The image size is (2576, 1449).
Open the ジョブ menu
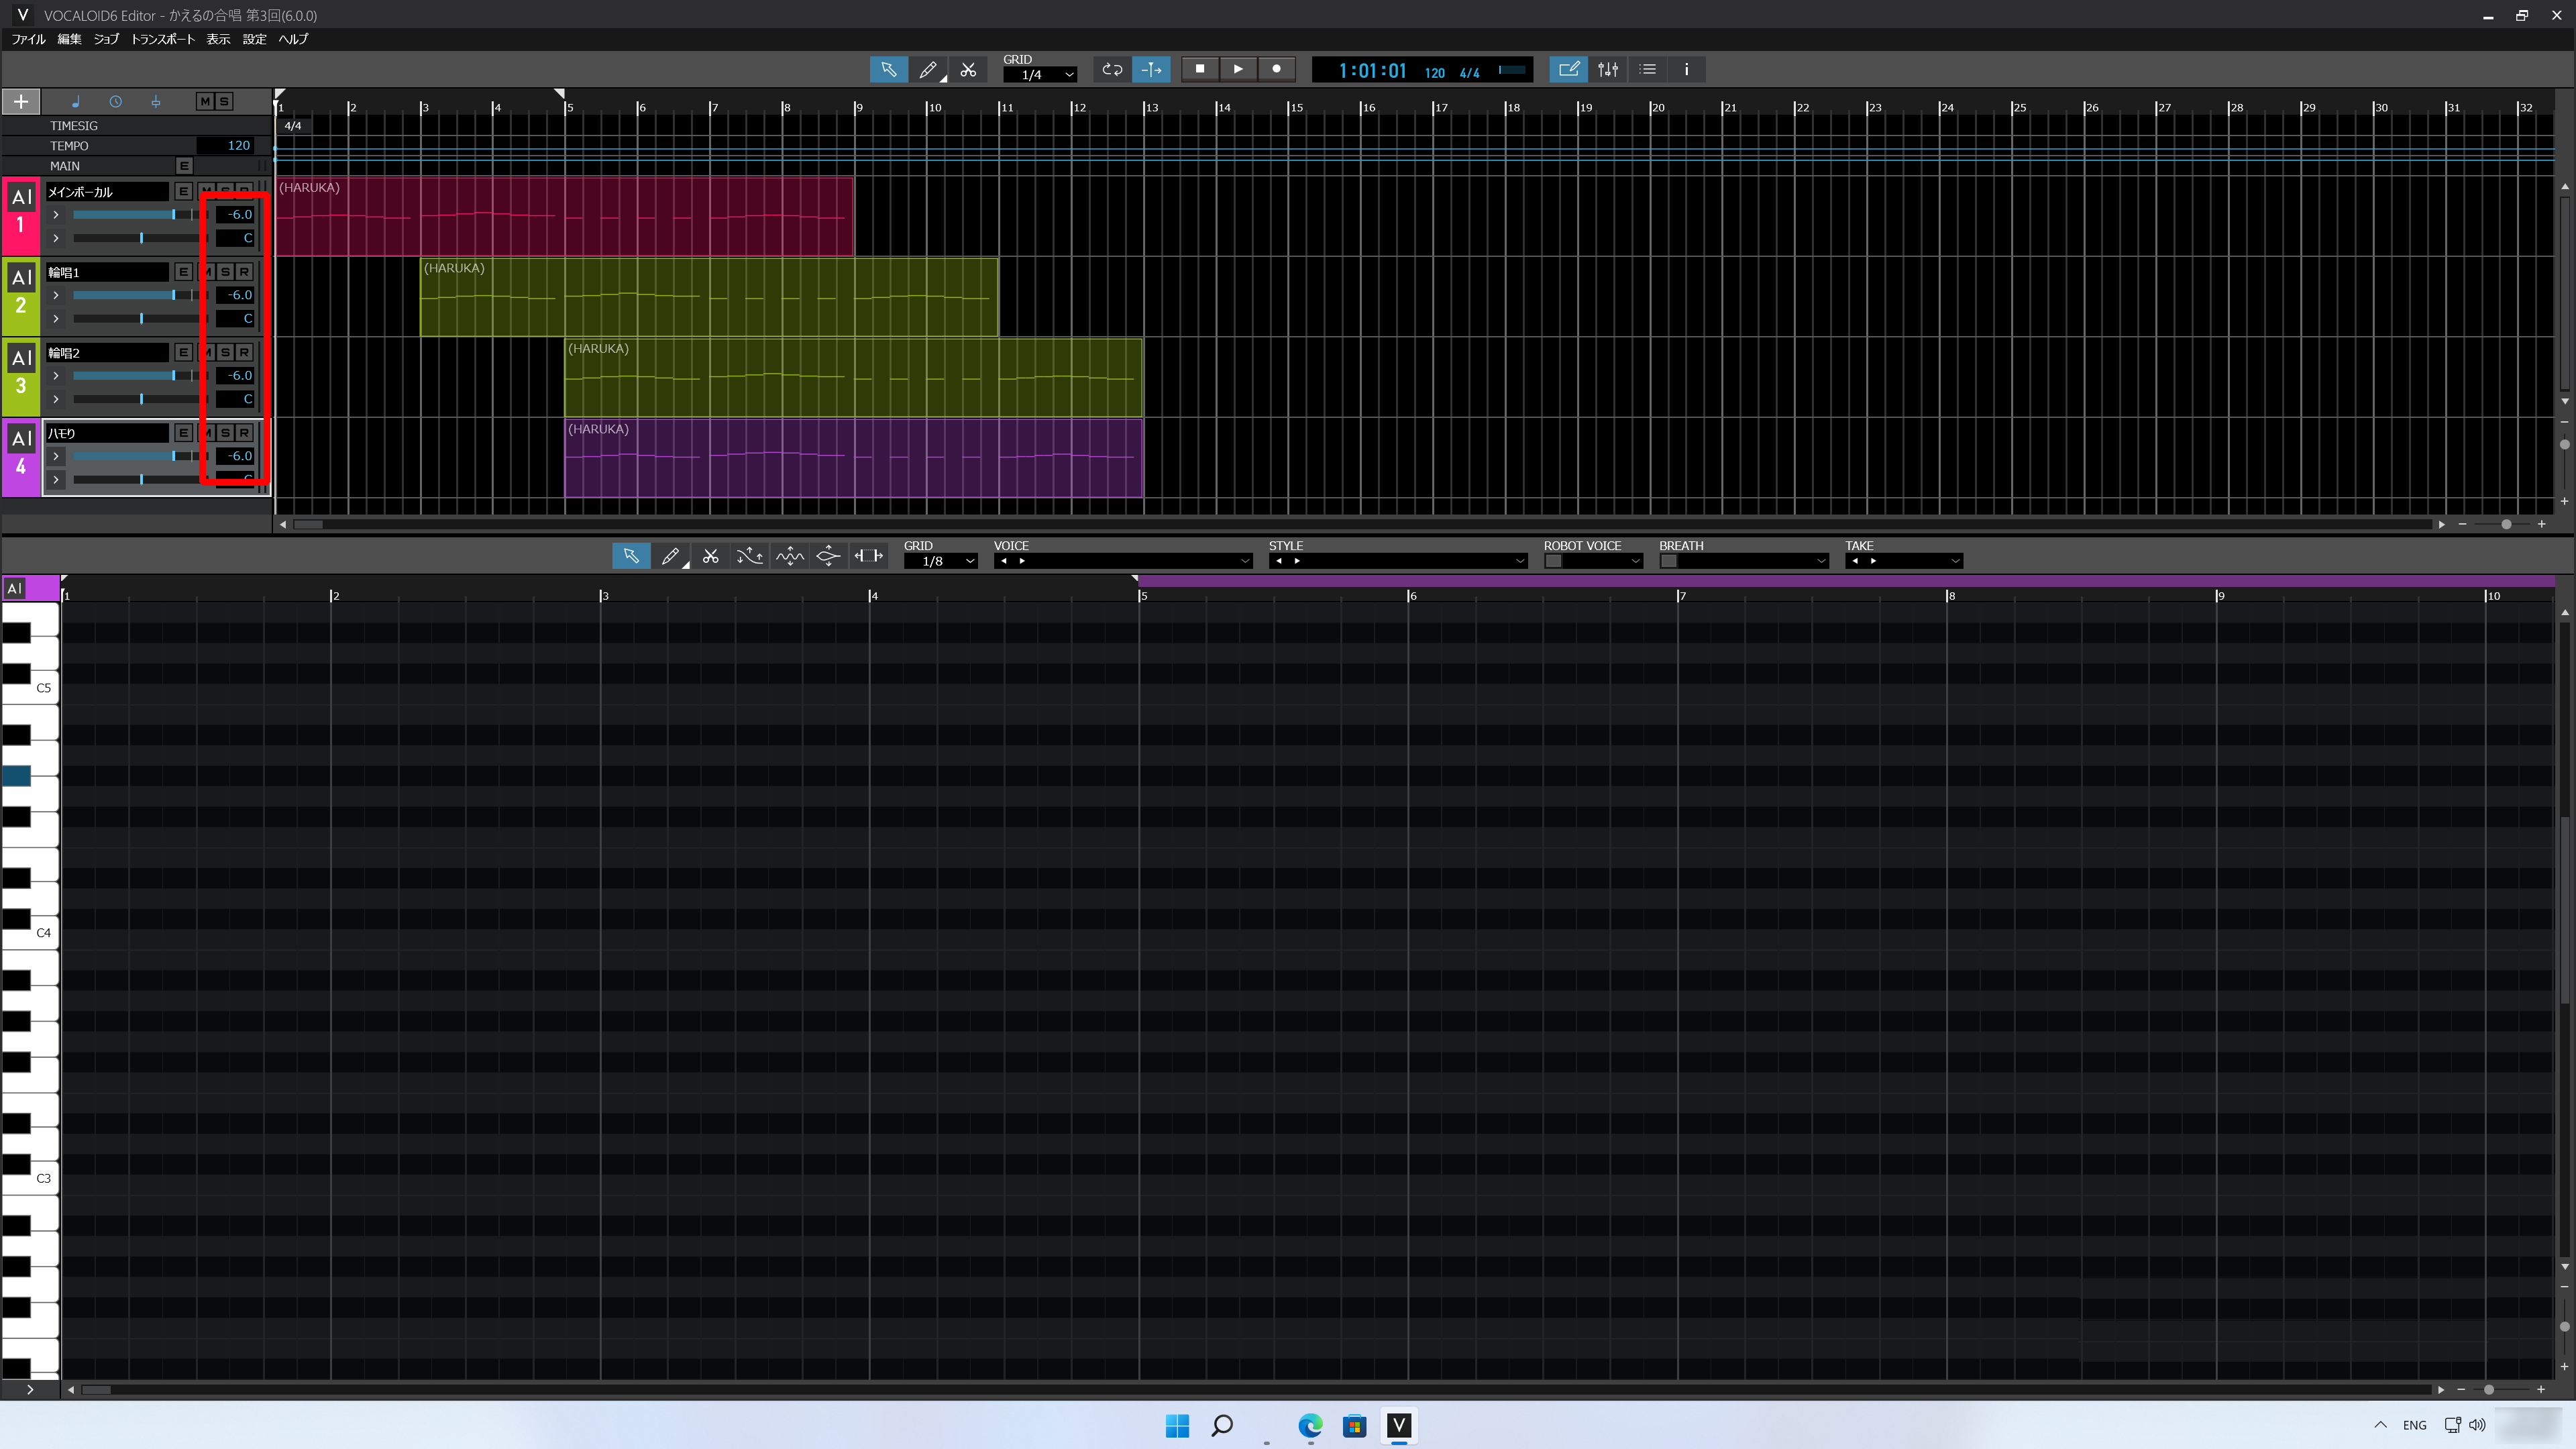point(106,39)
